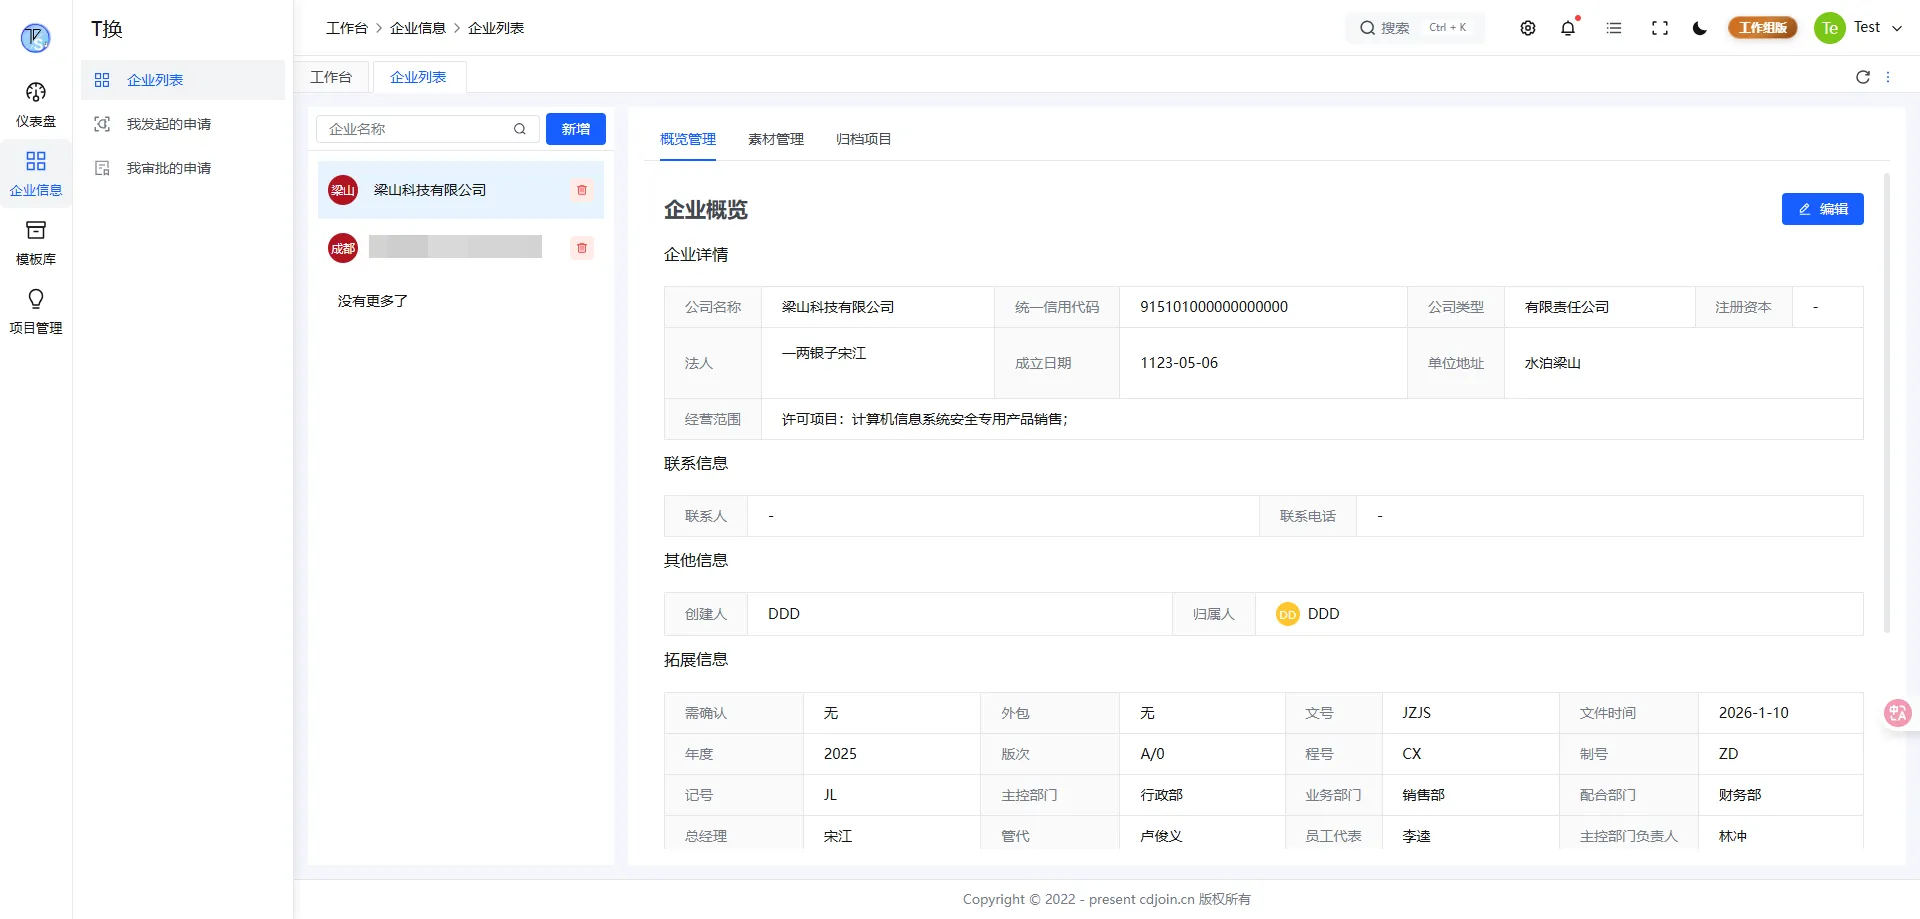The image size is (1920, 919).
Task: Enter fullscreen mode using the expand icon
Action: (x=1659, y=28)
